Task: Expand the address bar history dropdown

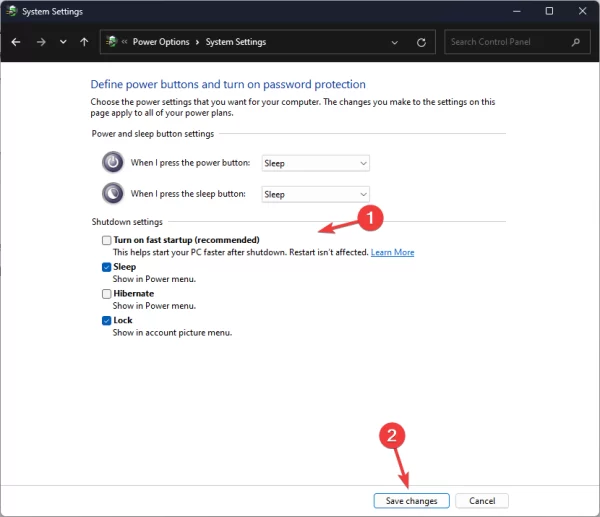Action: (x=395, y=42)
